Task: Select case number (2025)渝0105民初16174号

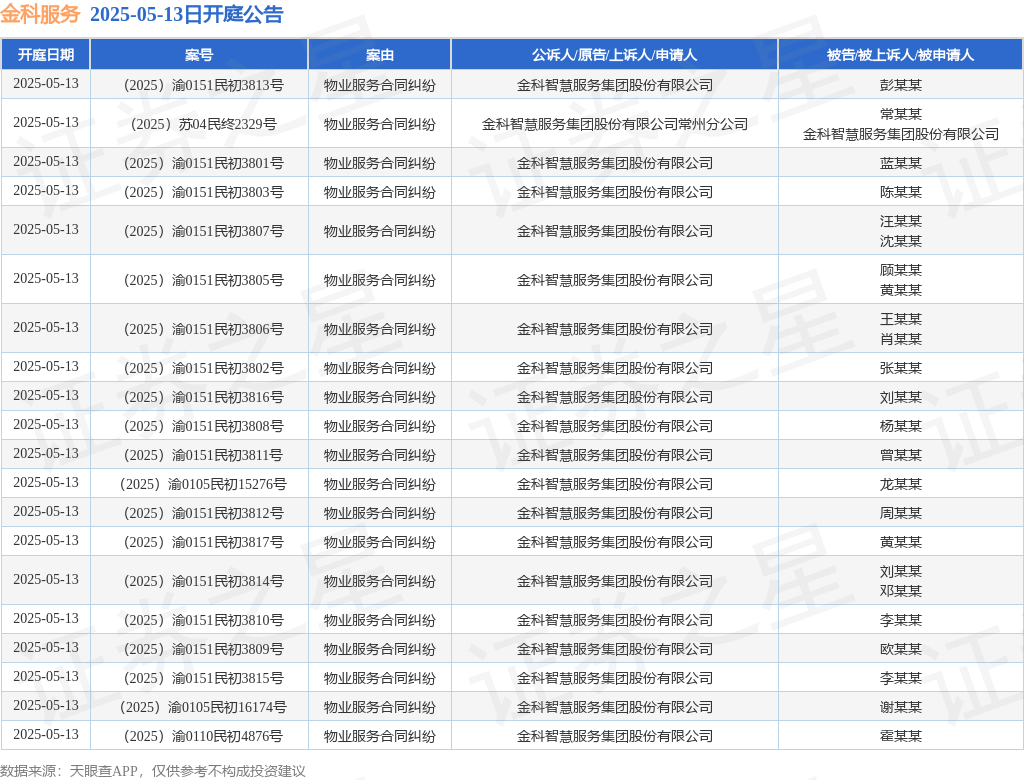Action: pos(203,707)
